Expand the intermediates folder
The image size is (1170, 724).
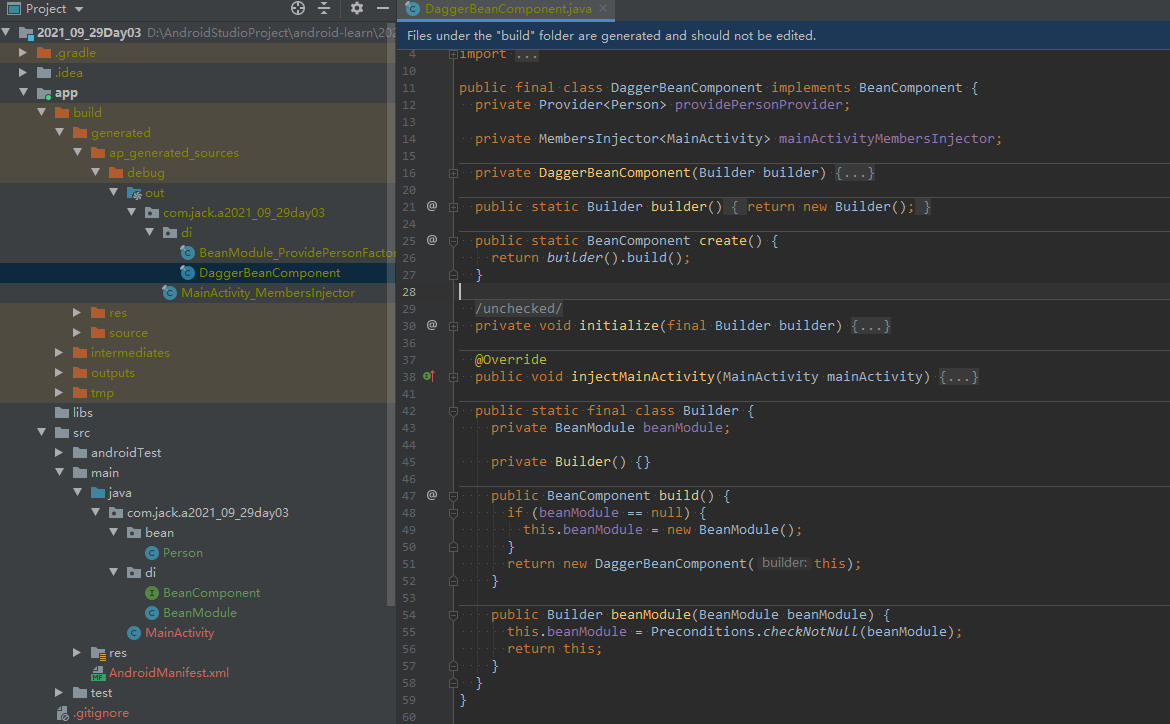[x=60, y=352]
